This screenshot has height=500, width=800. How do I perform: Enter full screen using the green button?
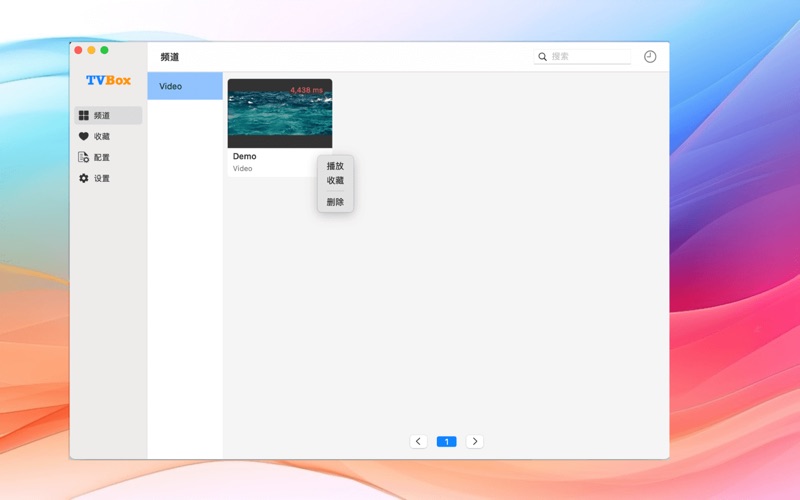click(x=104, y=50)
